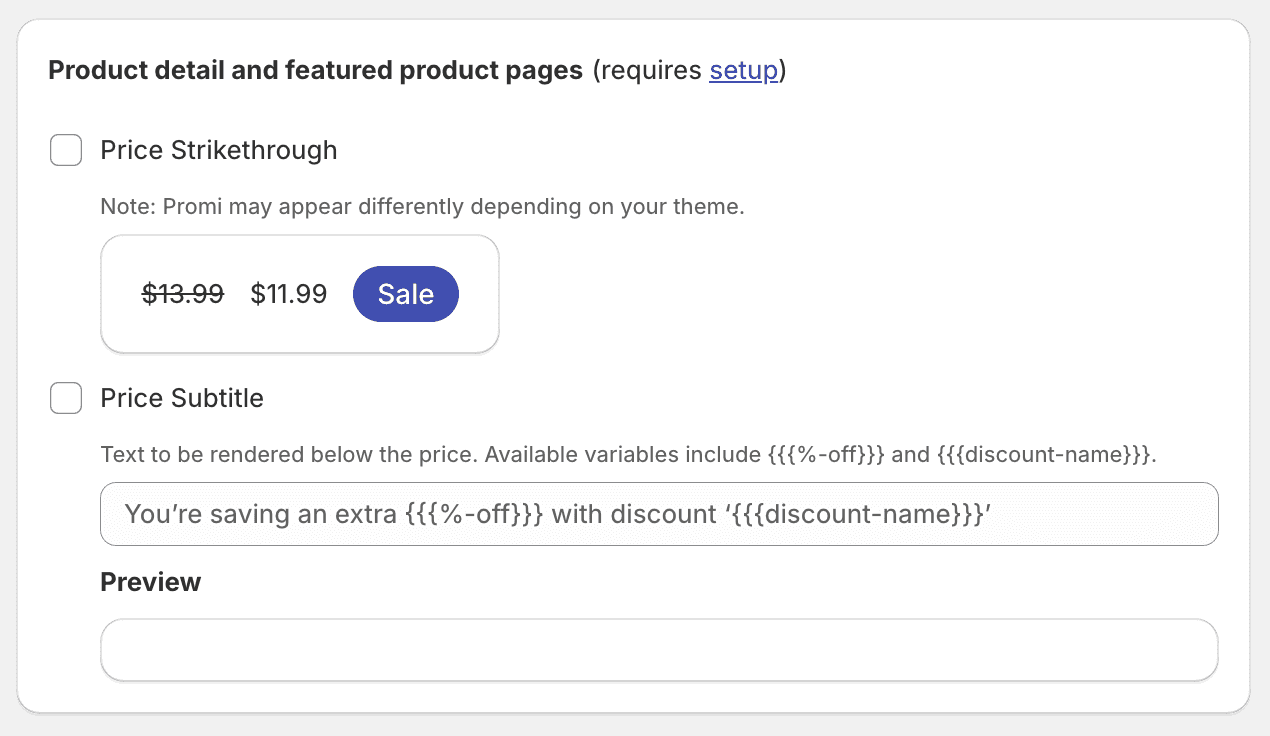This screenshot has width=1270, height=736.
Task: Click the You're saving an extra placeholder text
Action: click(x=261, y=515)
